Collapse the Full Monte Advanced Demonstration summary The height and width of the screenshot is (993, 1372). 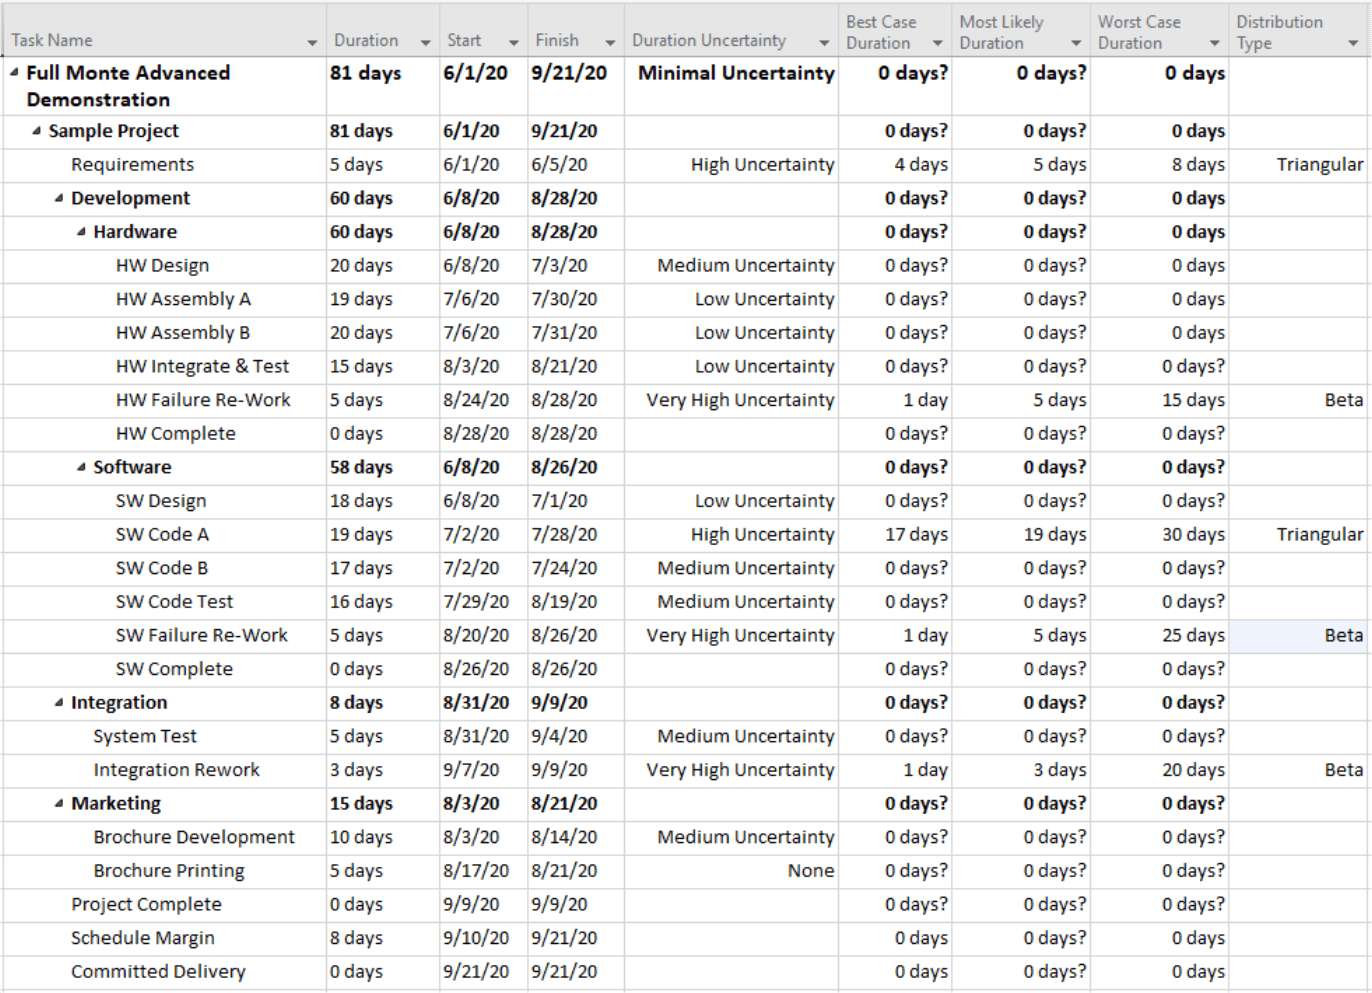(x=14, y=73)
